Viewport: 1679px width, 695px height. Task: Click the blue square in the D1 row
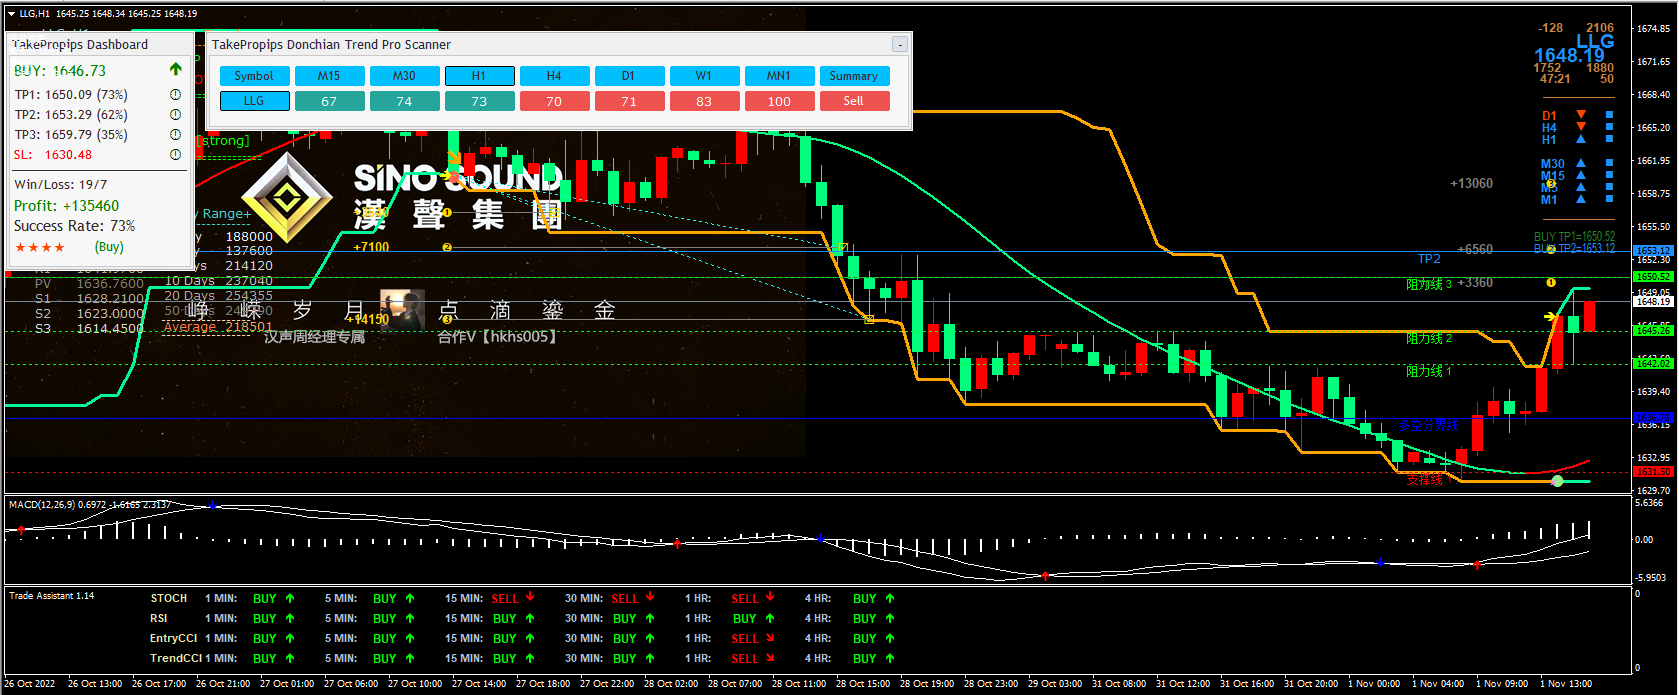coord(1609,115)
